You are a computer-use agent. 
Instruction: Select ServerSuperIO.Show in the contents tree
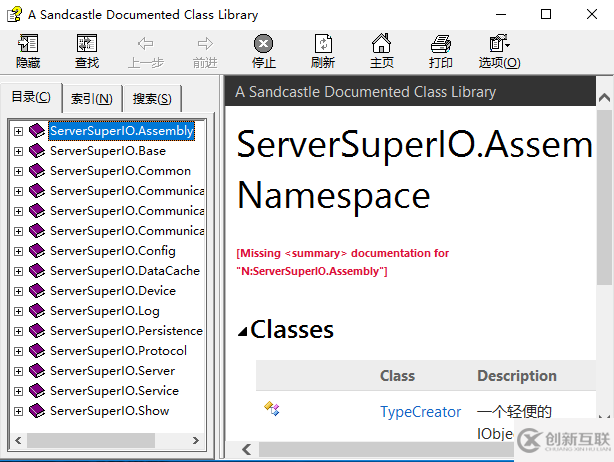[x=110, y=411]
